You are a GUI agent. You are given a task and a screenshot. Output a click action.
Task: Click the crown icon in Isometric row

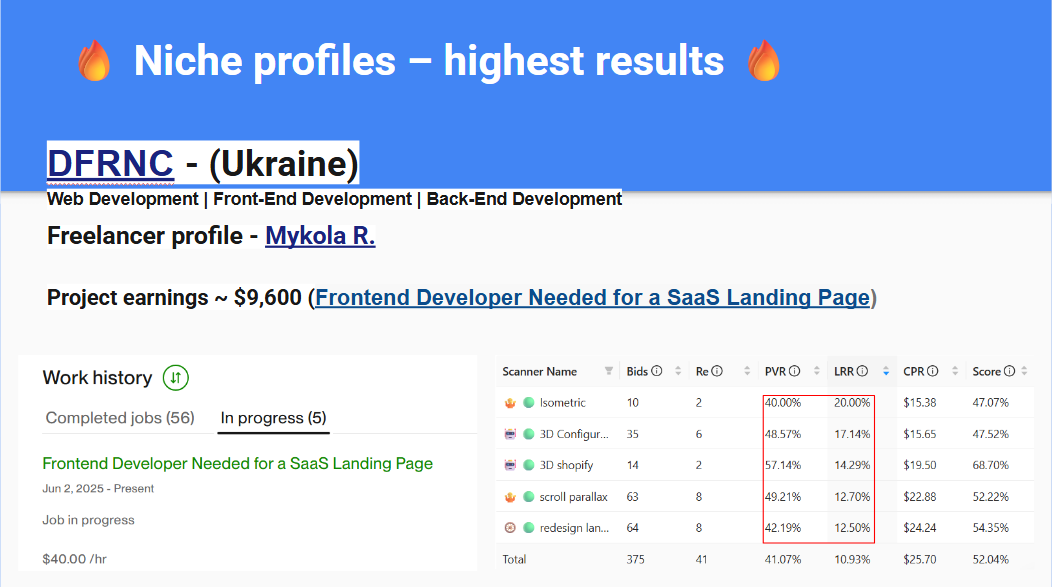point(510,403)
